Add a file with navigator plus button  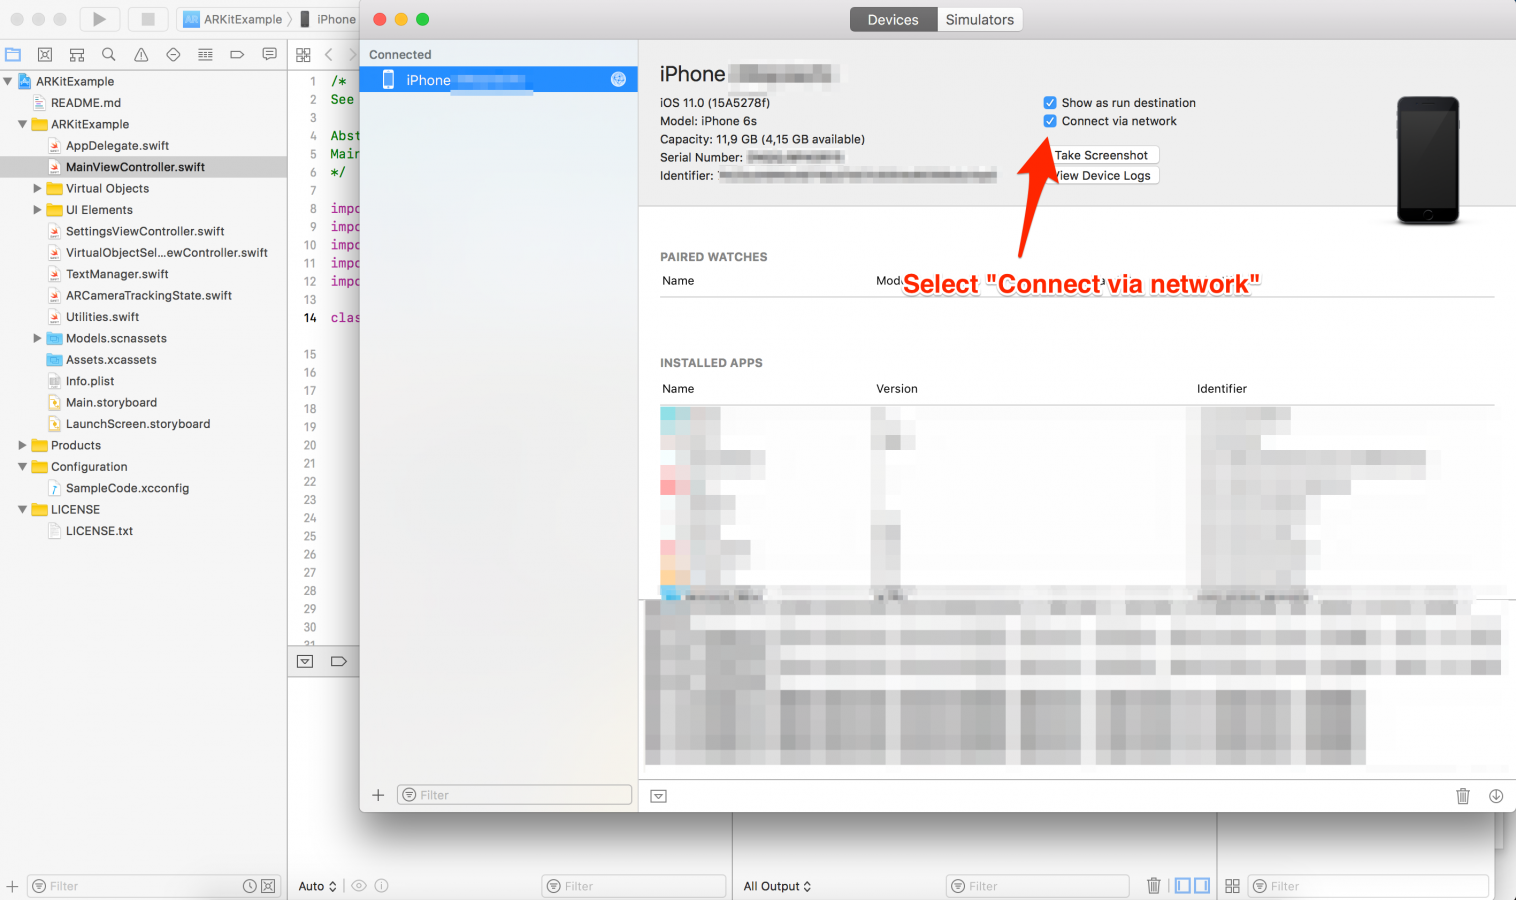(x=12, y=886)
